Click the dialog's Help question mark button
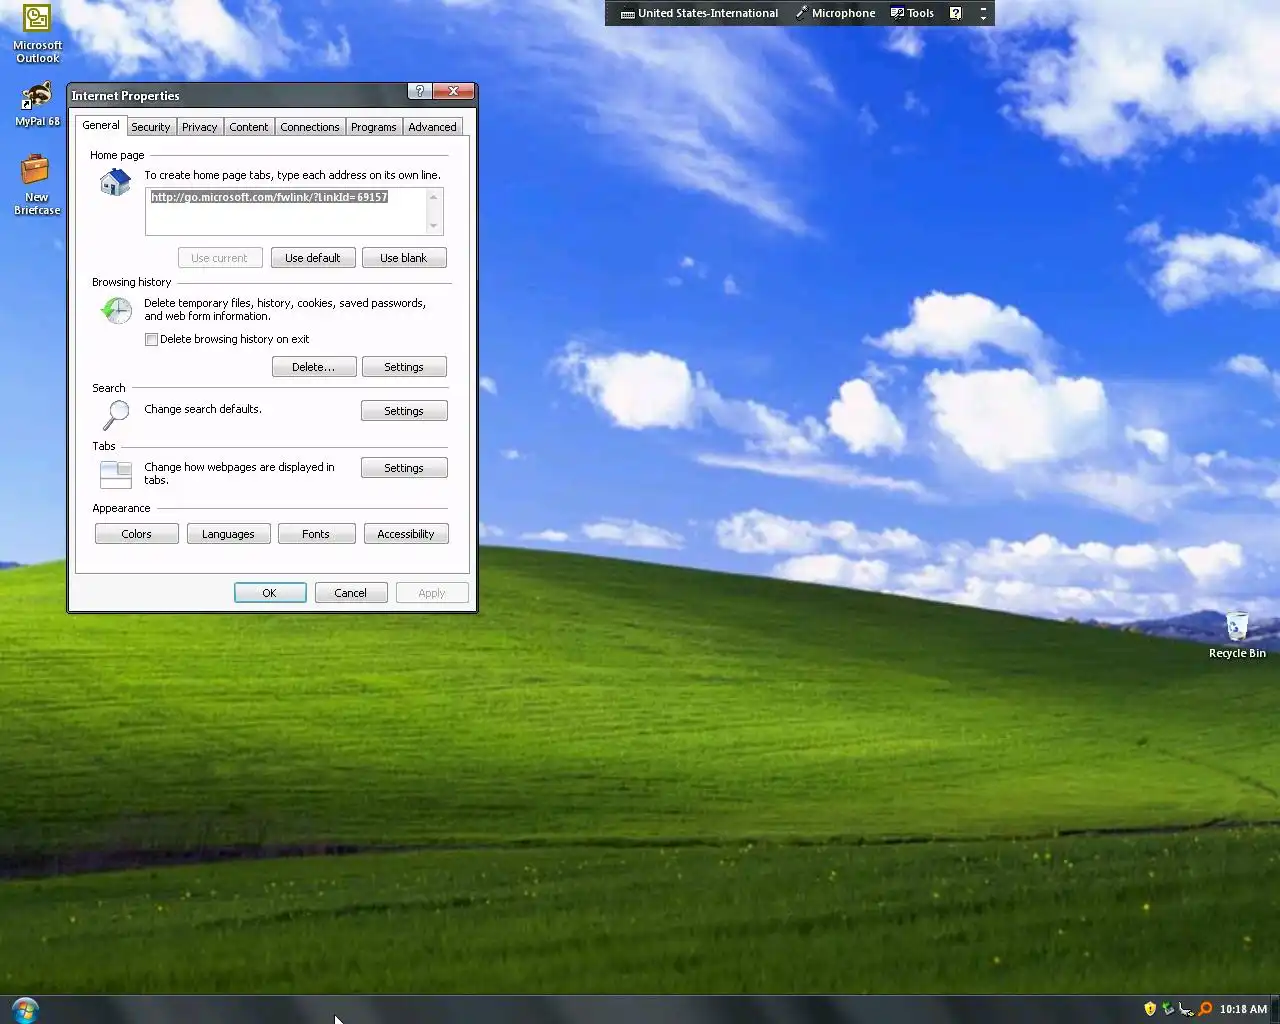 [420, 91]
